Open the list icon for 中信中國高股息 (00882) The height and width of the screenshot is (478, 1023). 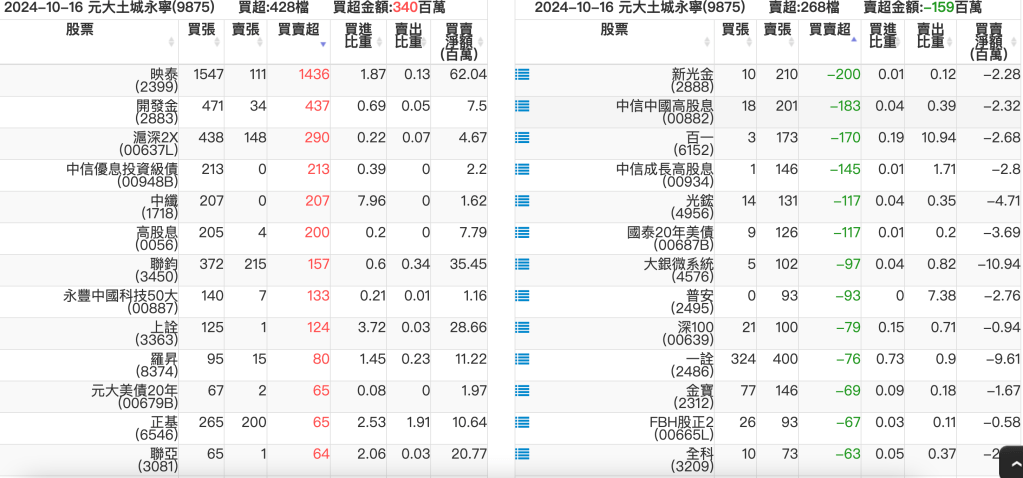click(522, 106)
